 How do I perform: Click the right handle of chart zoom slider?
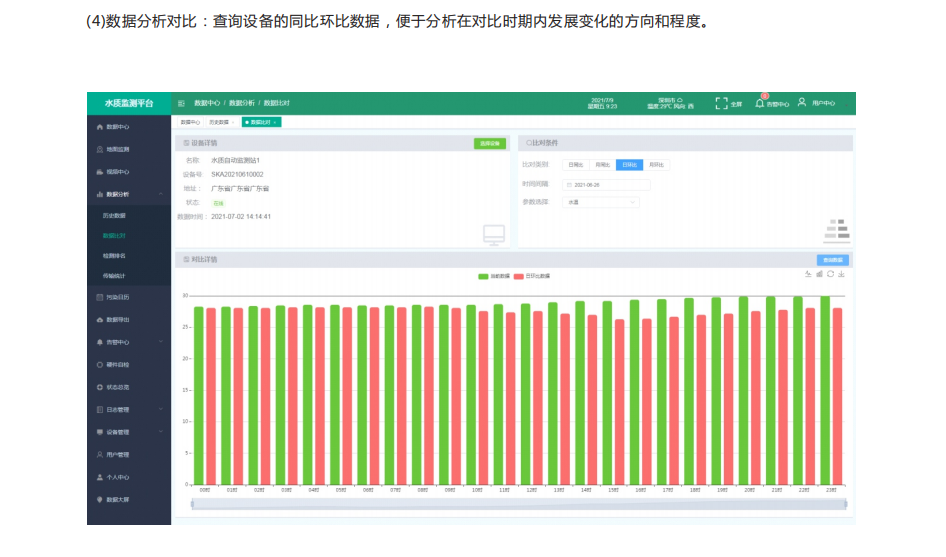[x=845, y=504]
